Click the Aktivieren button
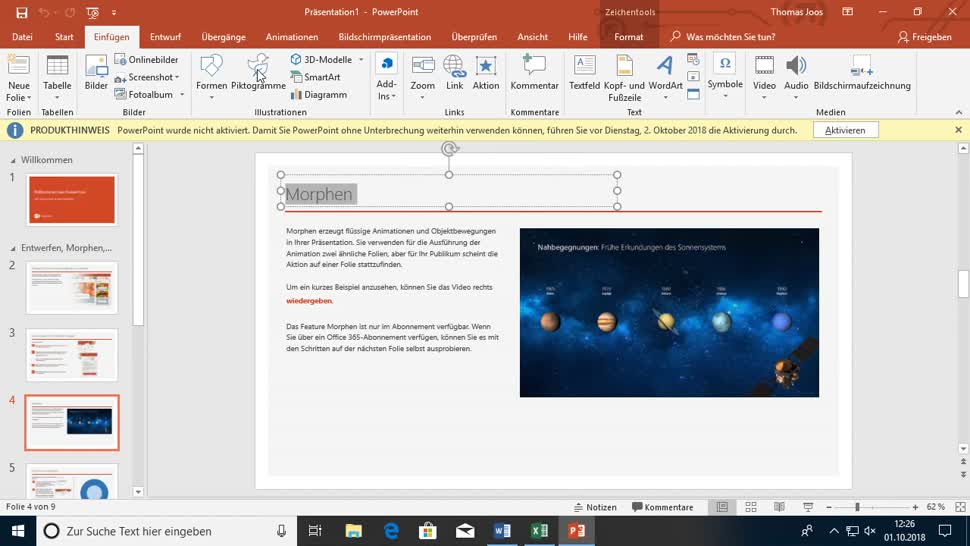970x546 pixels. pyautogui.click(x=845, y=130)
